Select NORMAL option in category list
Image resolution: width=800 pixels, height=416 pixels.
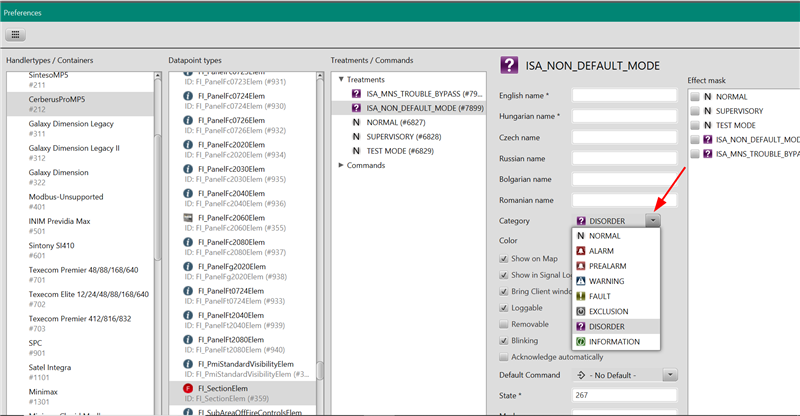[x=611, y=236]
